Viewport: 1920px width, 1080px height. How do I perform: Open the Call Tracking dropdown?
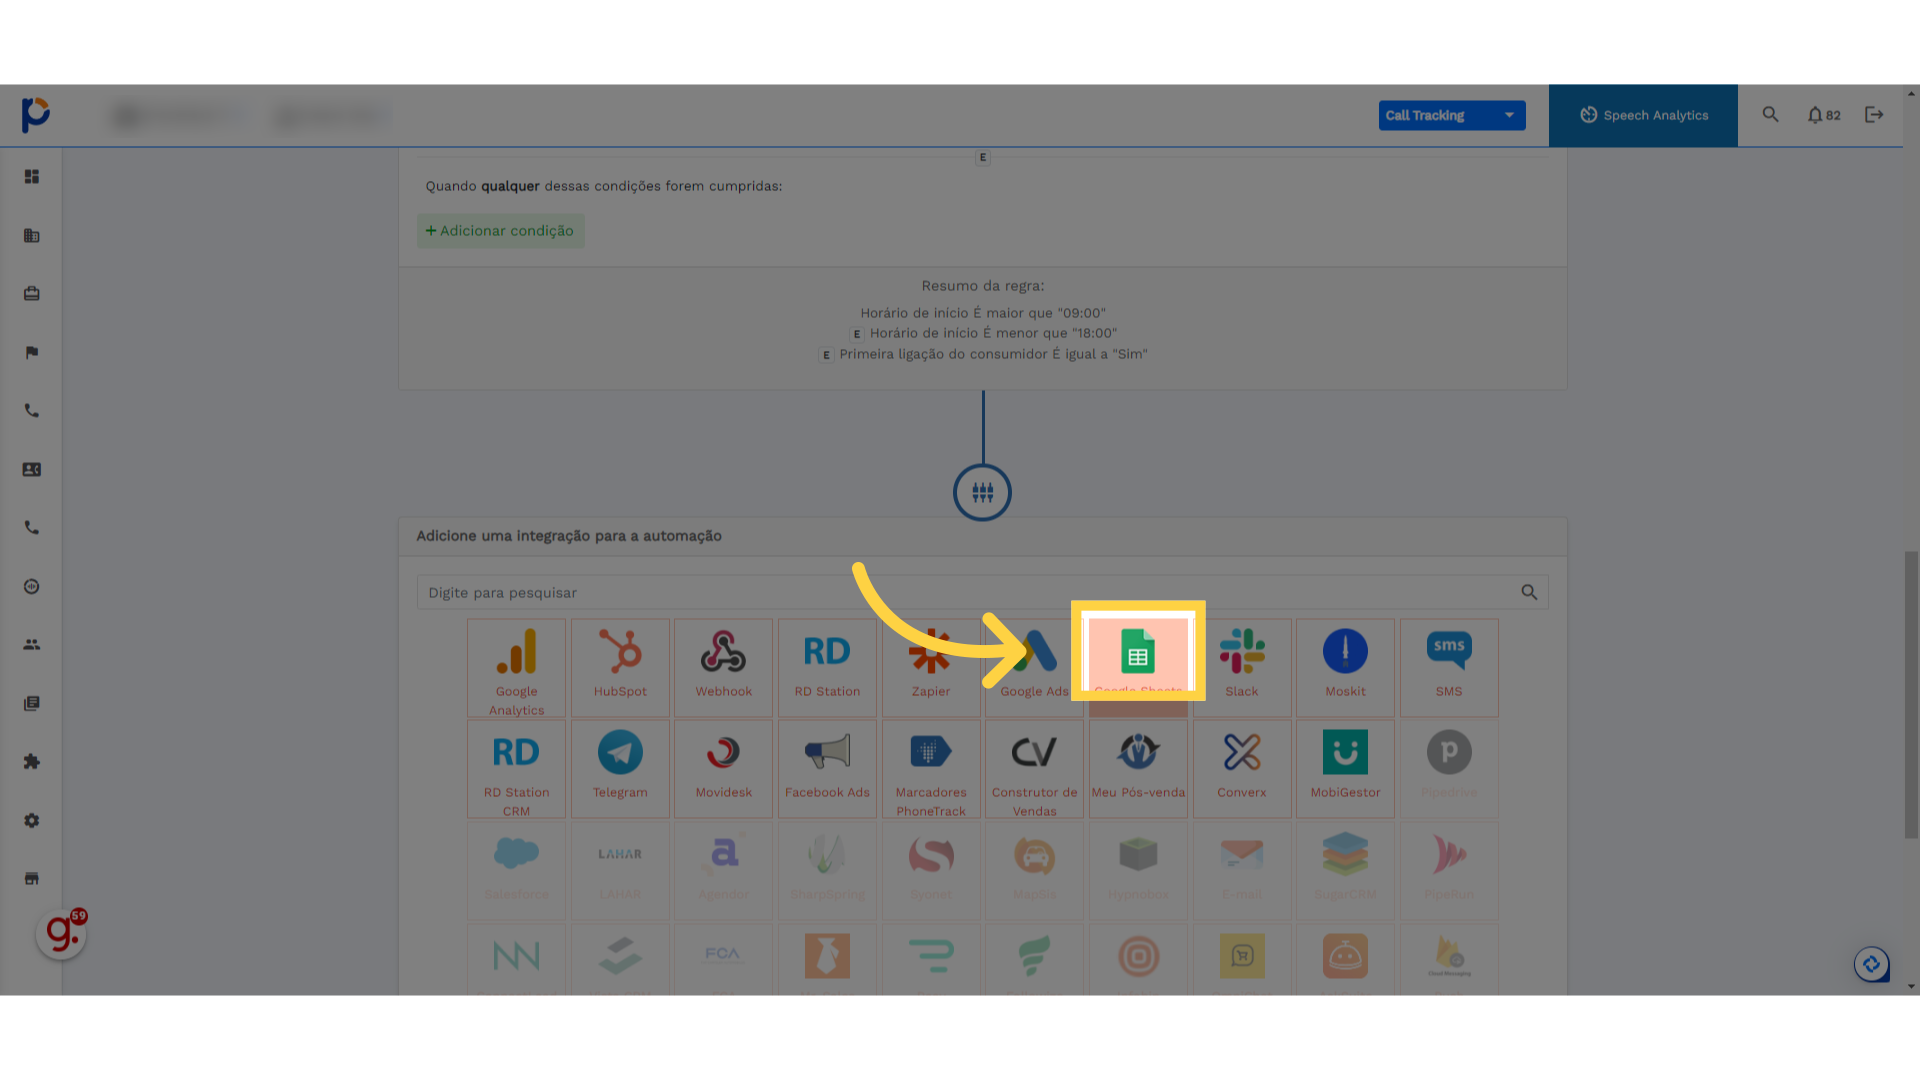click(1452, 115)
